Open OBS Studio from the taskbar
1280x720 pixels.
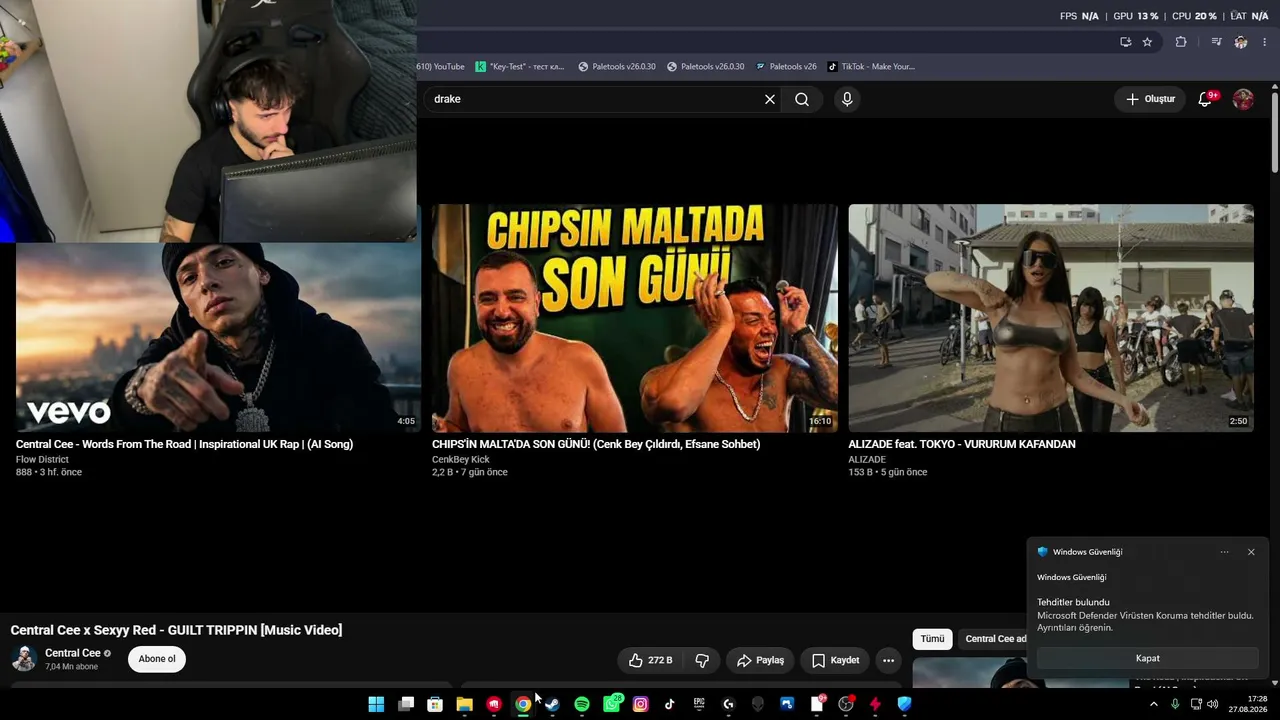click(846, 704)
